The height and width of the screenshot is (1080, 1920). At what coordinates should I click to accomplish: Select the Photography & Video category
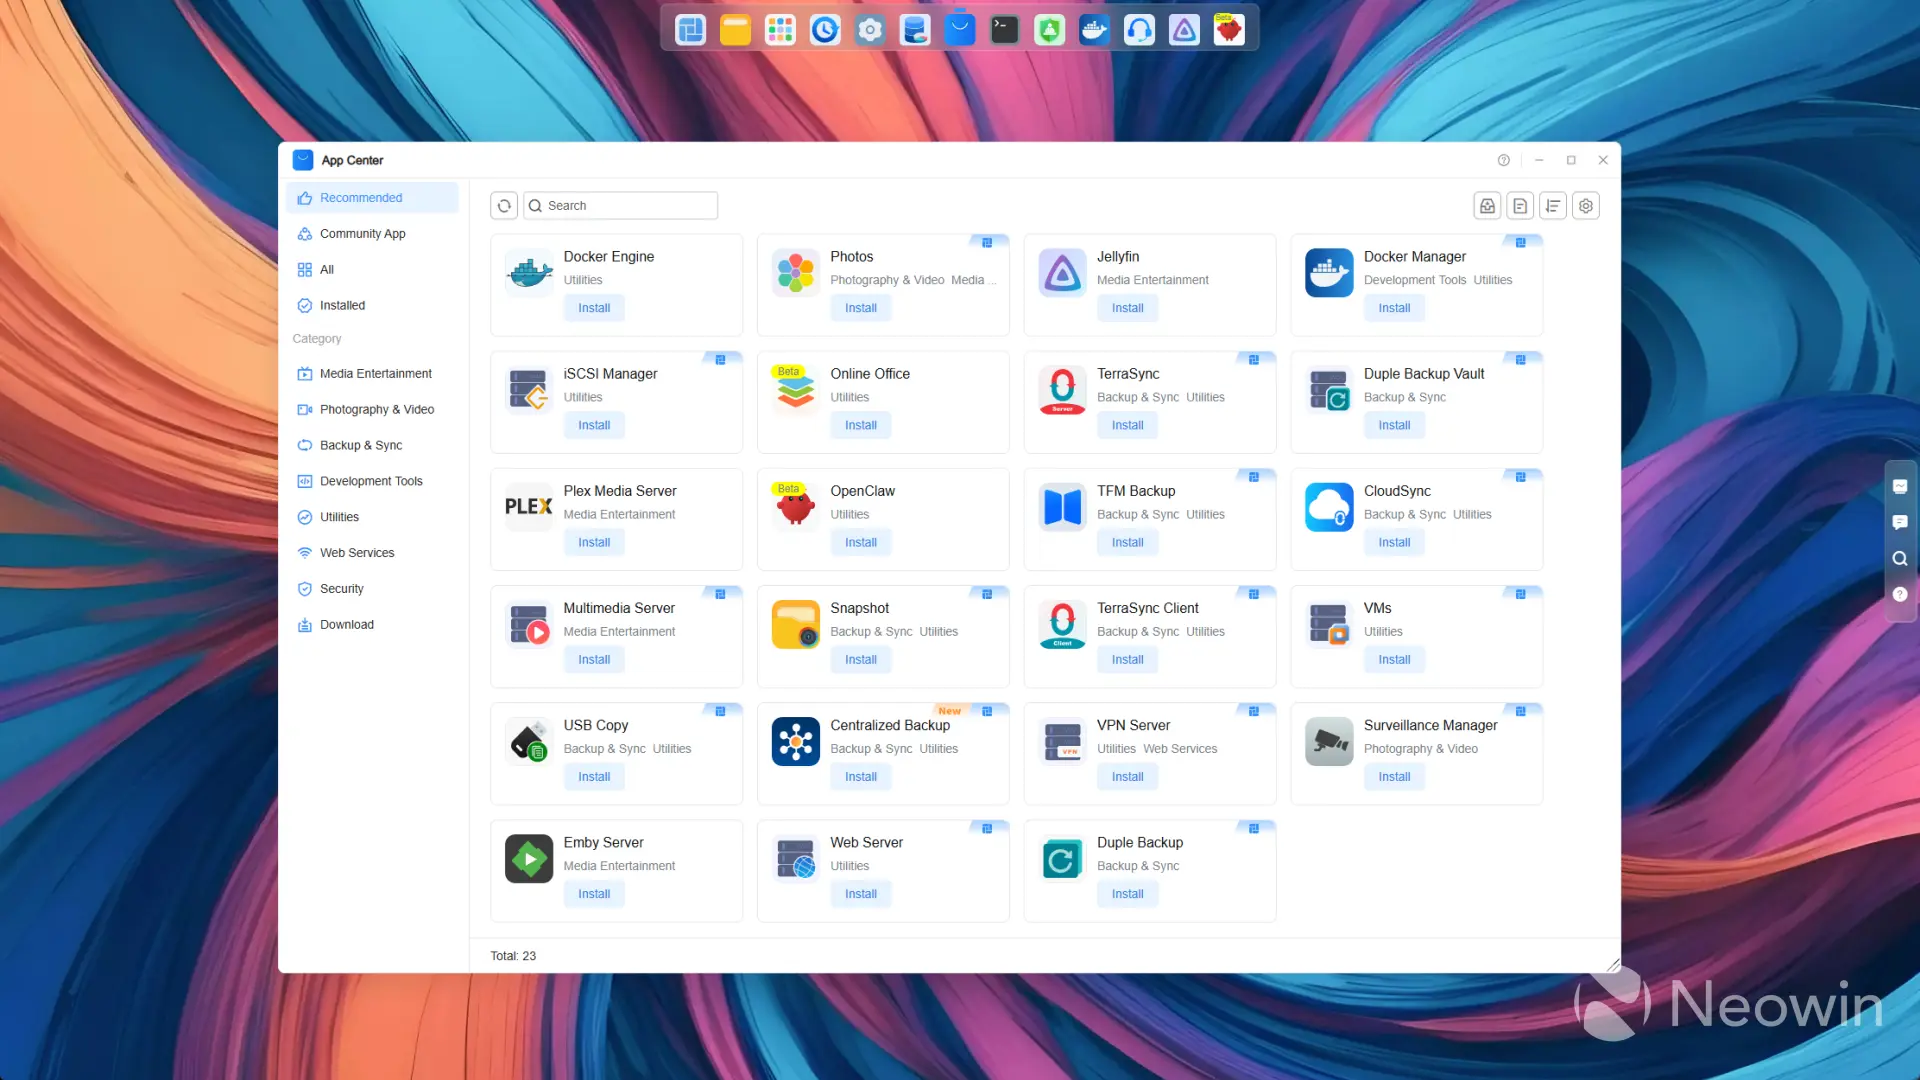click(x=373, y=410)
